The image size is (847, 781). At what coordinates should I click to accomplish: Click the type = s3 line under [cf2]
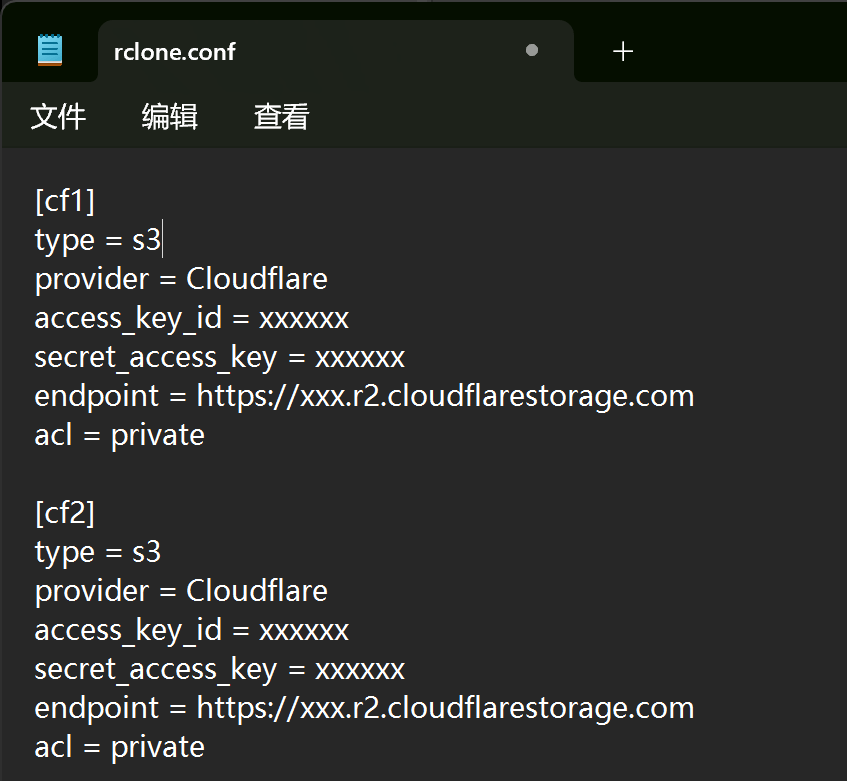click(97, 552)
